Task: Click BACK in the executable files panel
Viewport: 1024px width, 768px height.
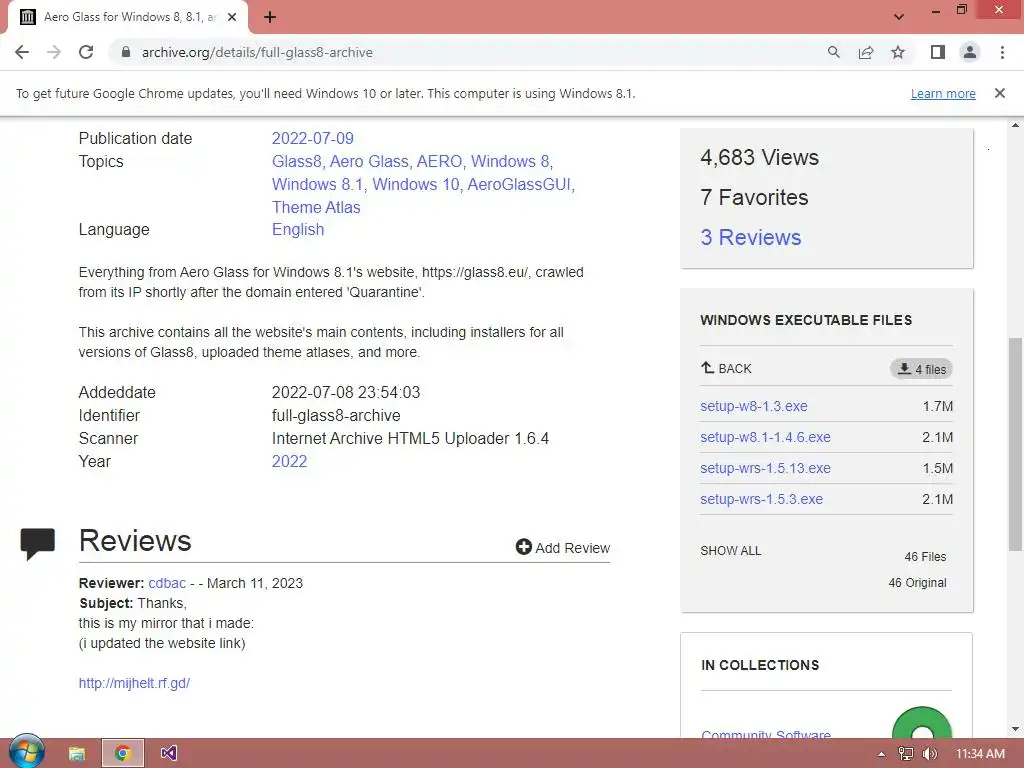Action: point(726,368)
